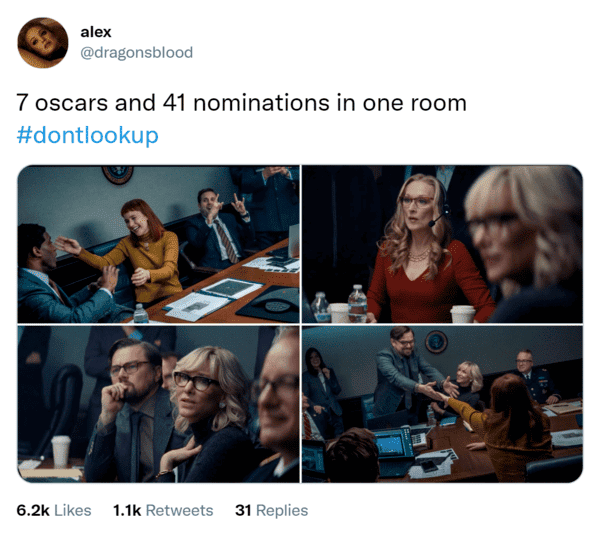600x554 pixels.
Task: Open the top-left meeting room photo
Action: (x=158, y=244)
